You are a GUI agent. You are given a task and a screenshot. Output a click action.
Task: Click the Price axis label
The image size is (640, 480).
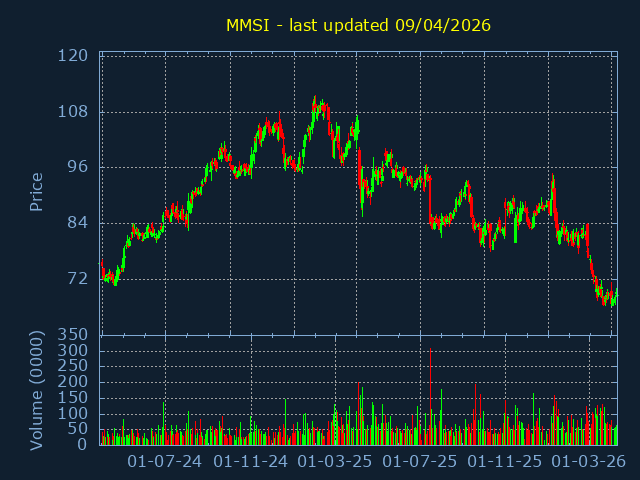pos(36,192)
